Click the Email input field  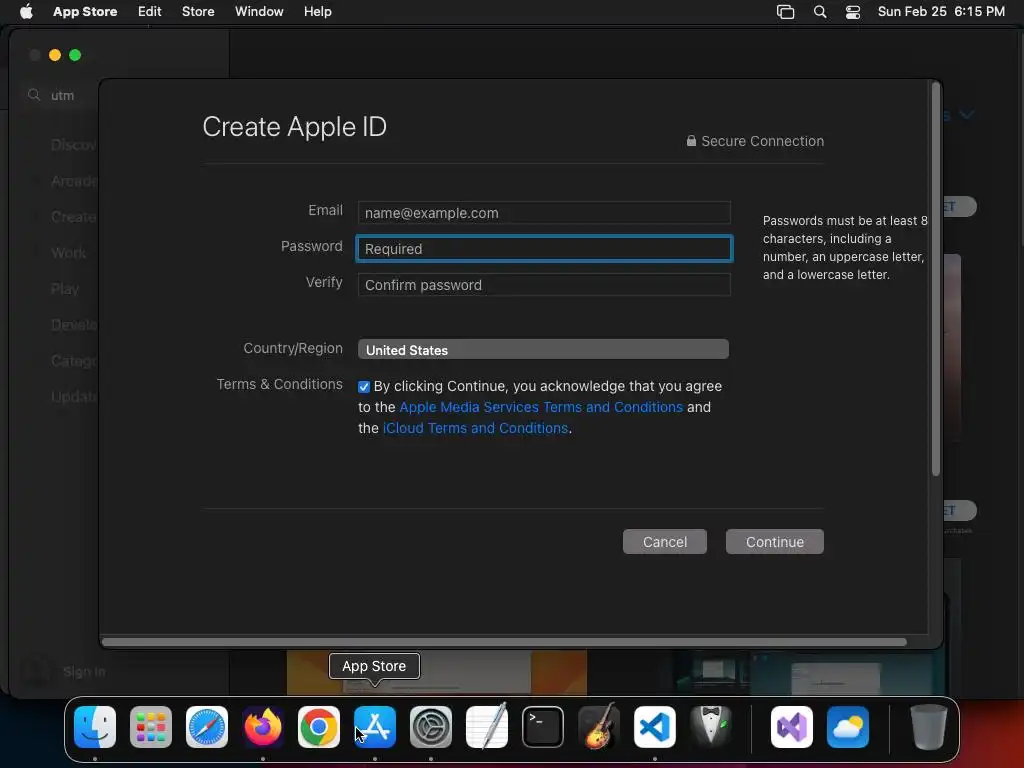544,213
